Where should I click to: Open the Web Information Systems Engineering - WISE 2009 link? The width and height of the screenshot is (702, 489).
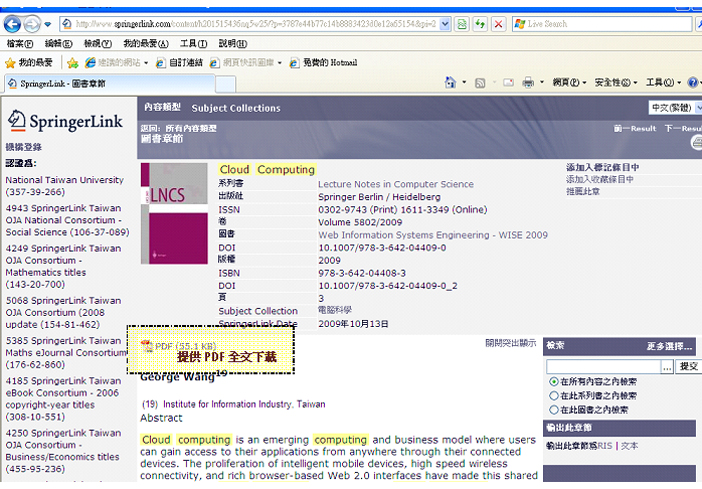[x=433, y=235]
